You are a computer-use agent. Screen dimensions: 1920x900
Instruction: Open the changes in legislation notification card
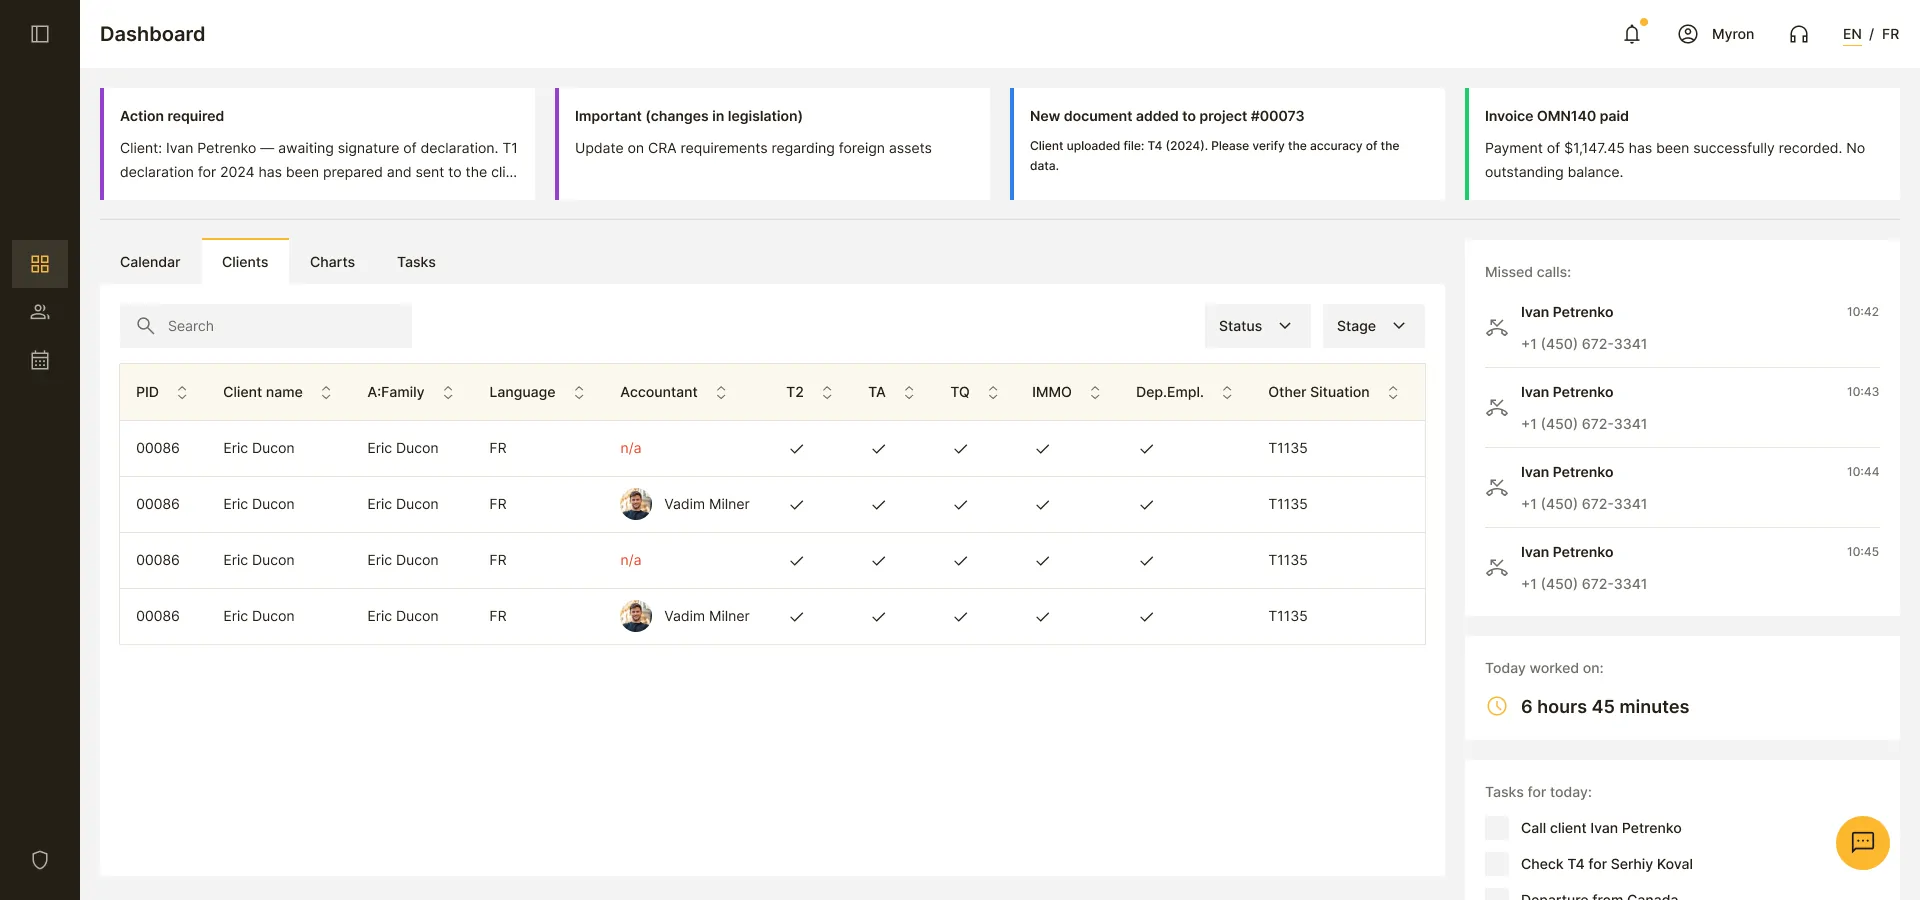coord(772,144)
